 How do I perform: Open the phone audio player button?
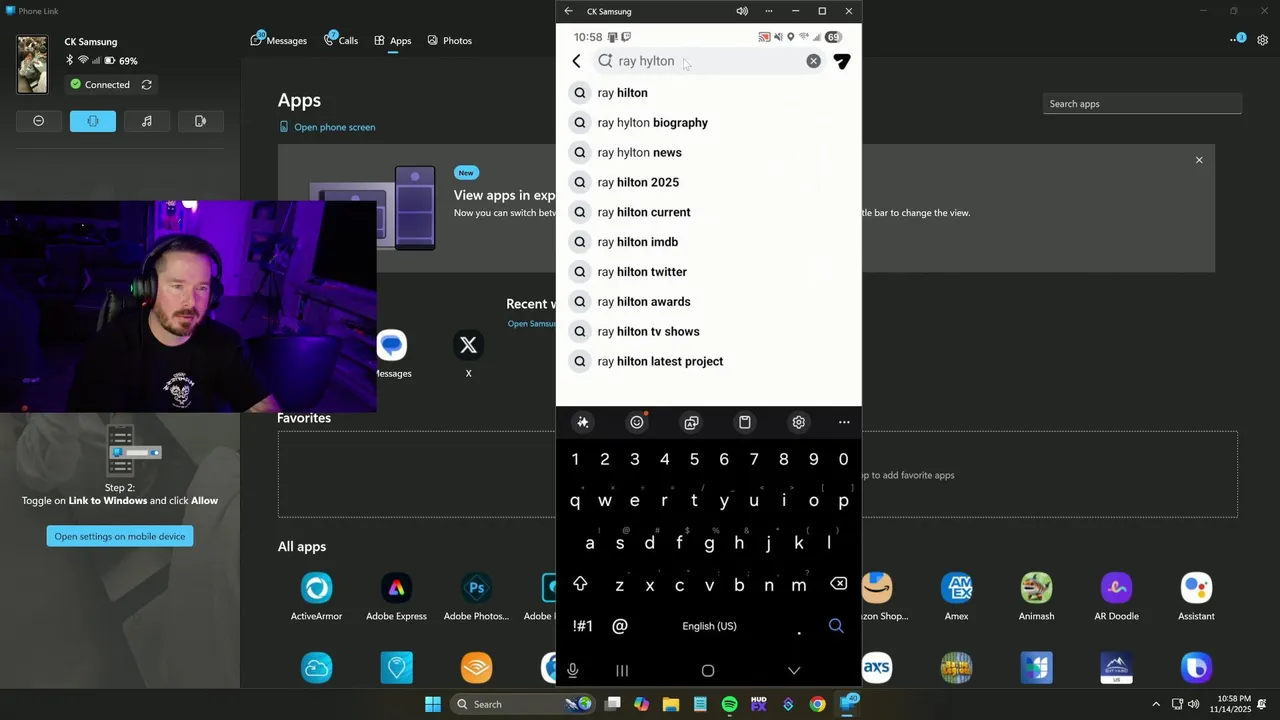click(x=147, y=121)
